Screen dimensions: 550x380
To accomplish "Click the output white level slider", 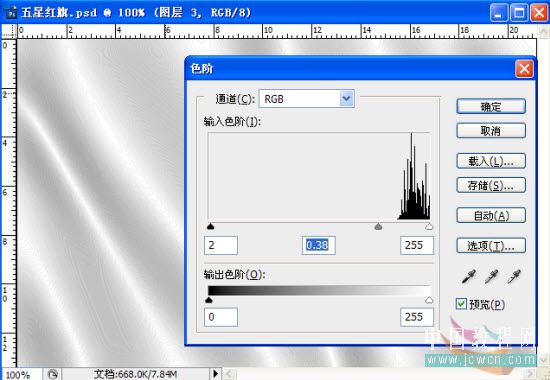I will (429, 300).
